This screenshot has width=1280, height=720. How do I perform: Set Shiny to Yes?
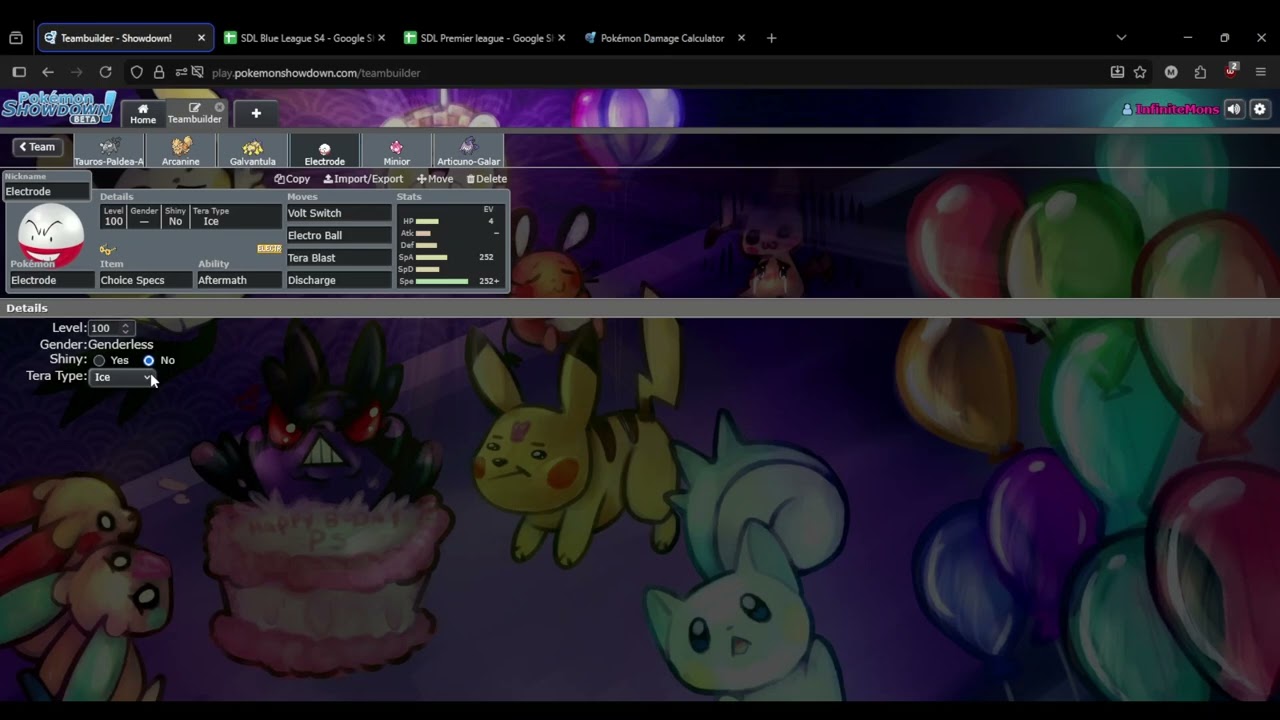[x=99, y=360]
